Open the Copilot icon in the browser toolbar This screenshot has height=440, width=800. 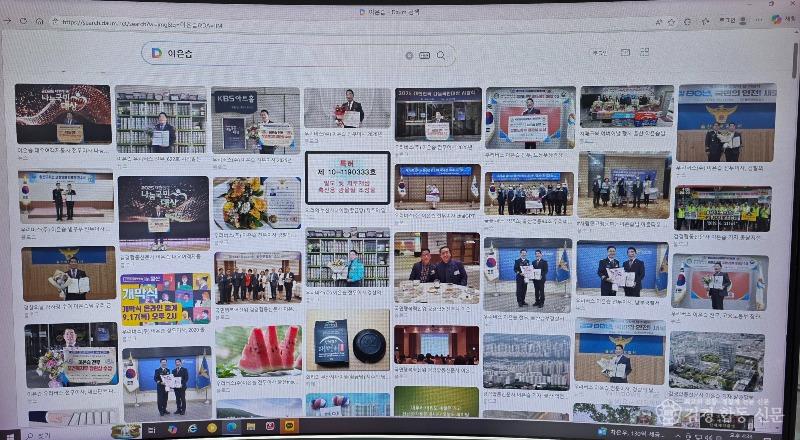[x=778, y=21]
